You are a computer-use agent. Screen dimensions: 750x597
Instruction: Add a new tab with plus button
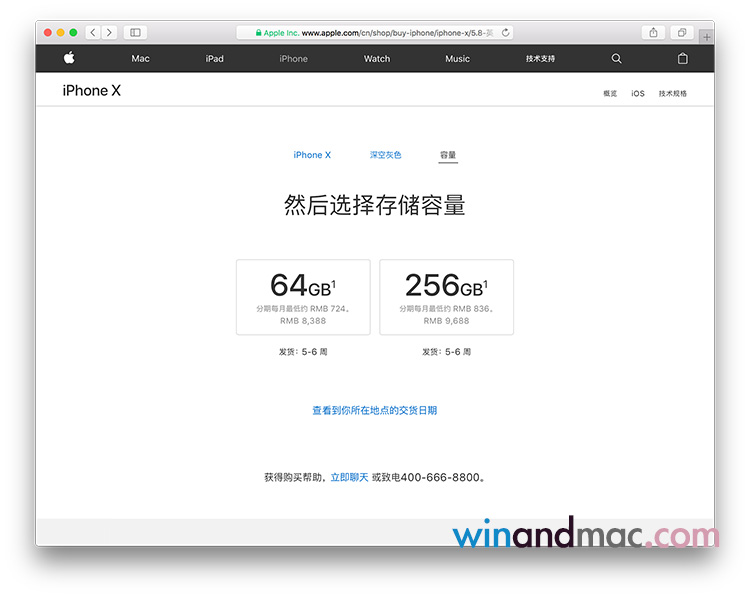(x=707, y=36)
